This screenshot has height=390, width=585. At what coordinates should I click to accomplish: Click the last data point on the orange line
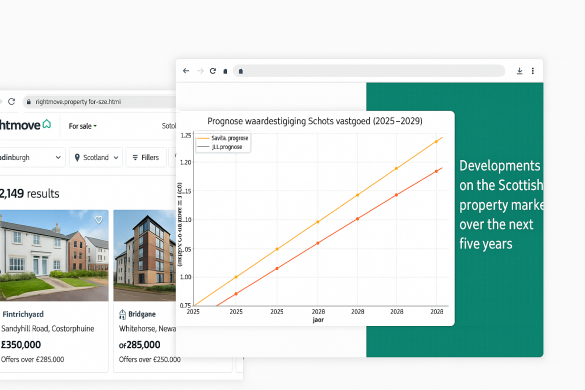pyautogui.click(x=436, y=142)
